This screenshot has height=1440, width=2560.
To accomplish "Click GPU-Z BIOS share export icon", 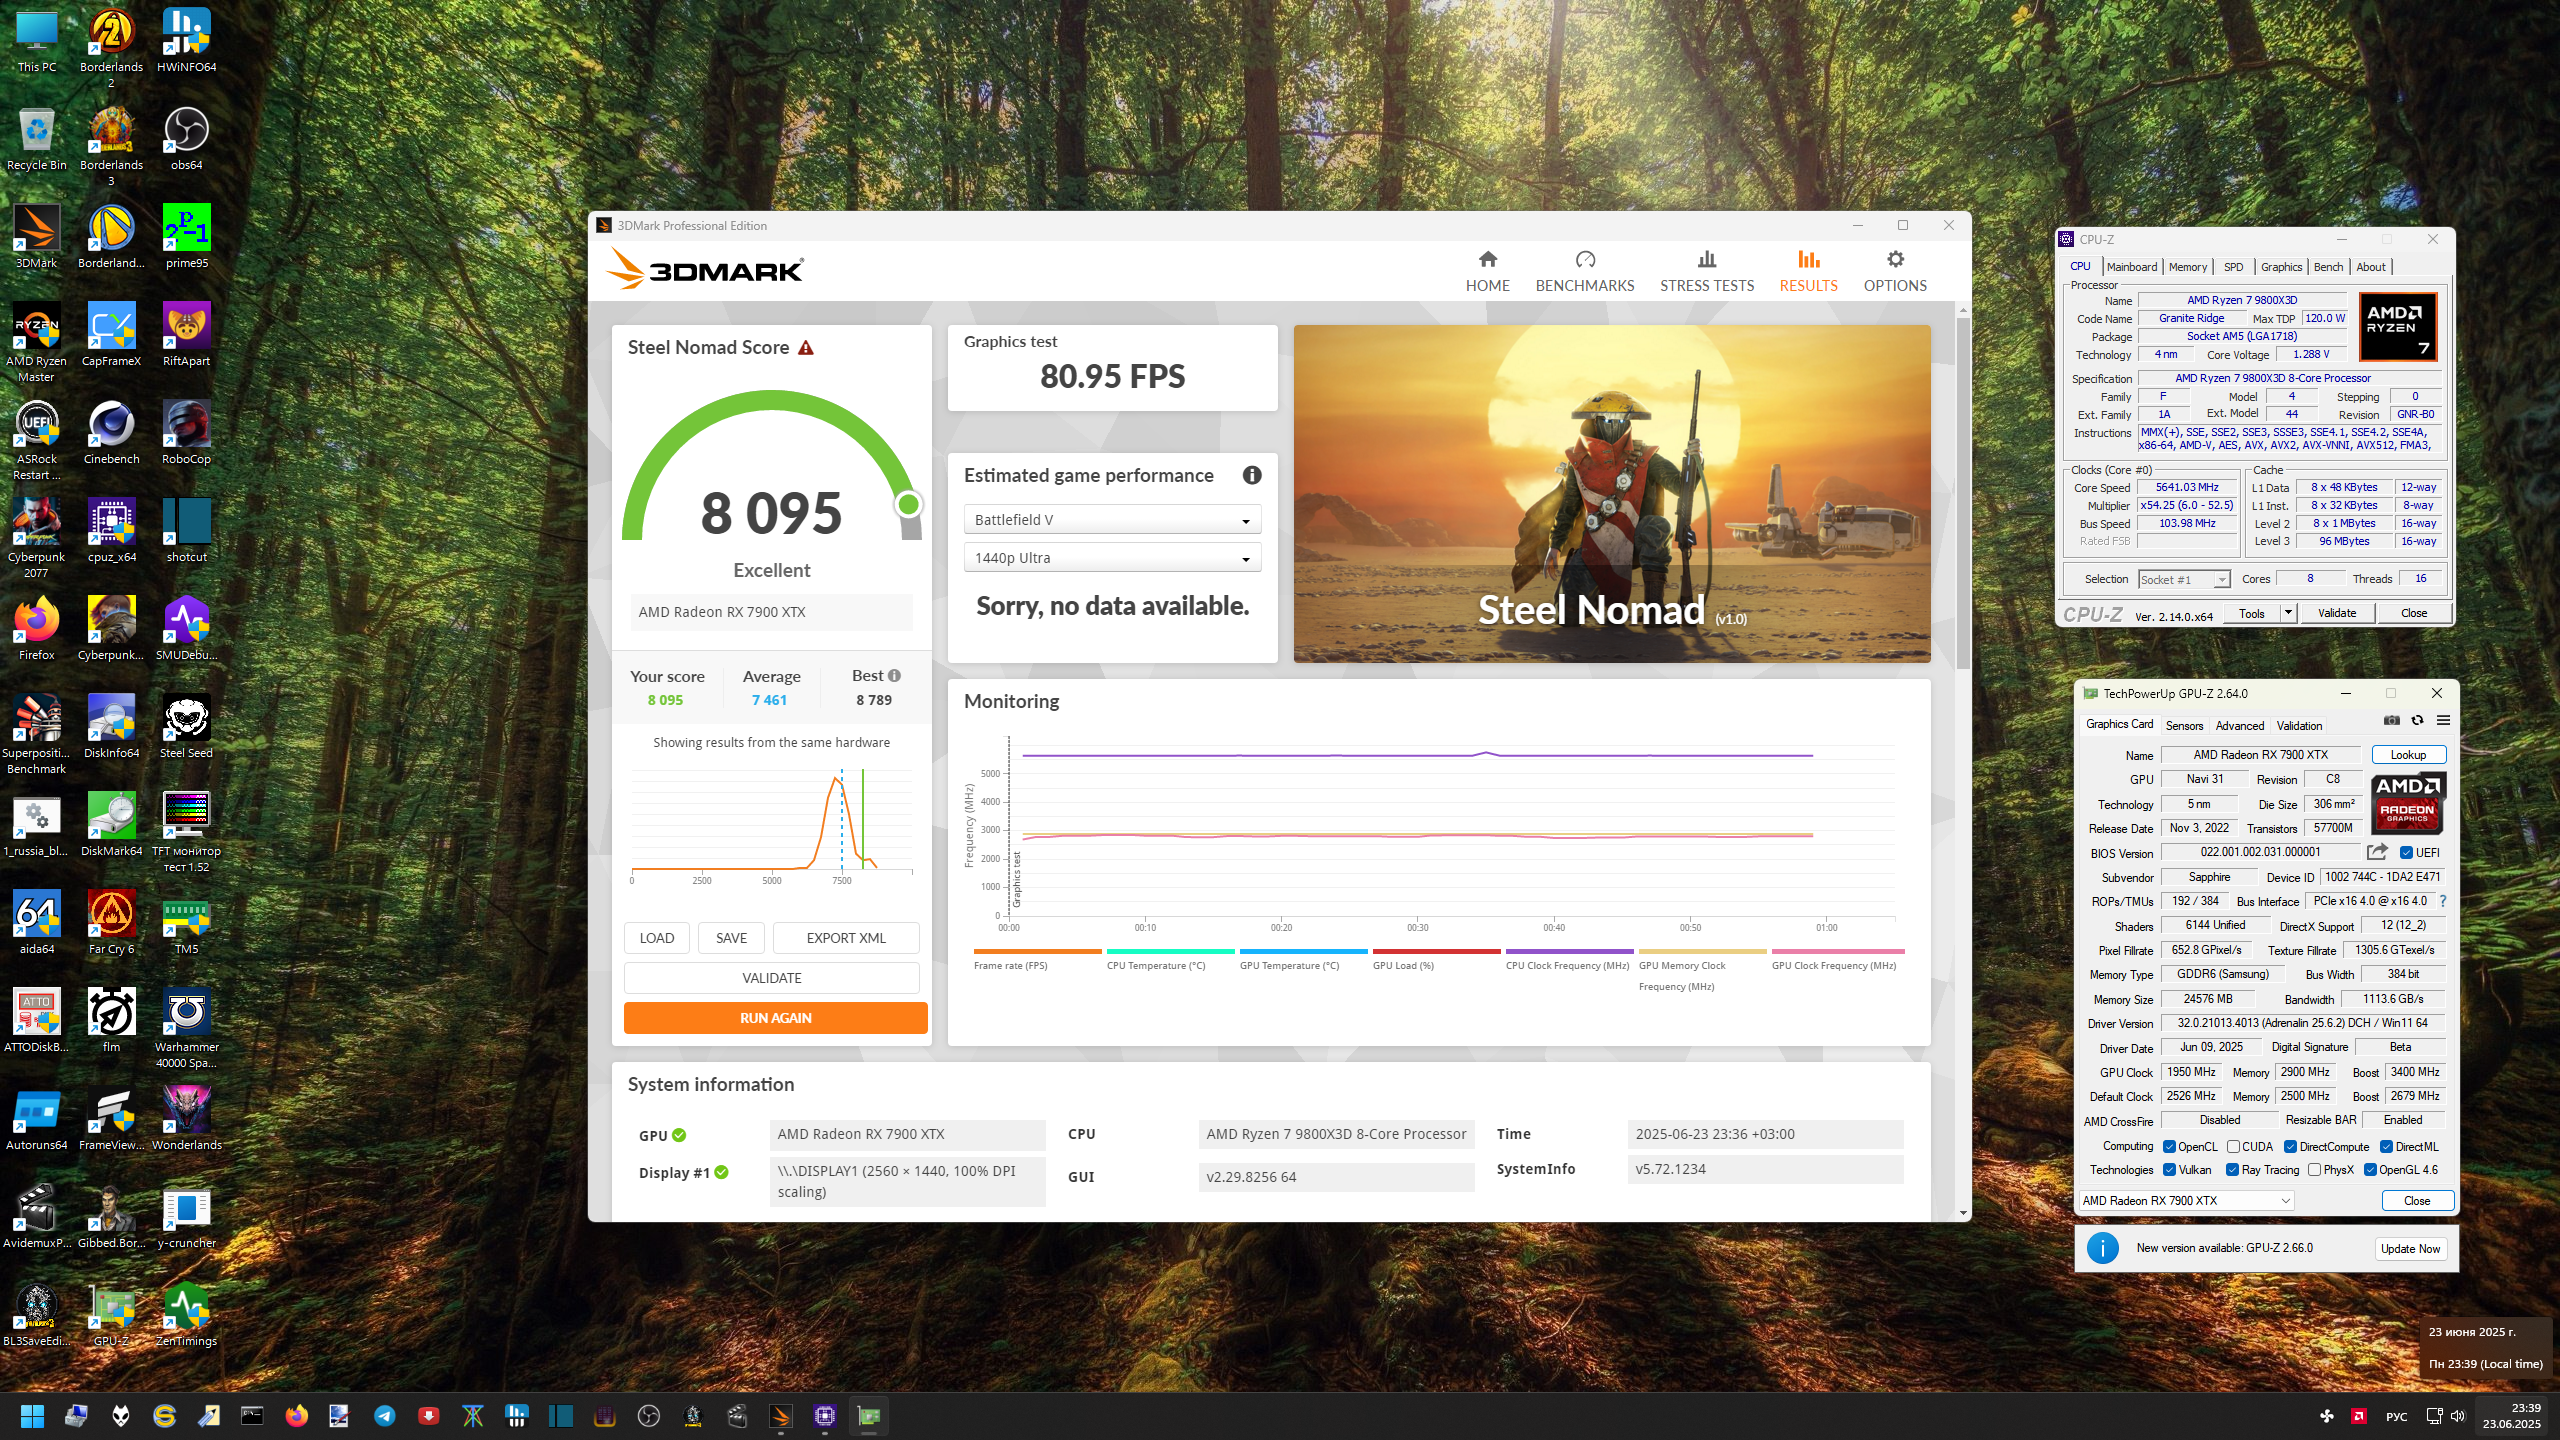I will pyautogui.click(x=2377, y=852).
